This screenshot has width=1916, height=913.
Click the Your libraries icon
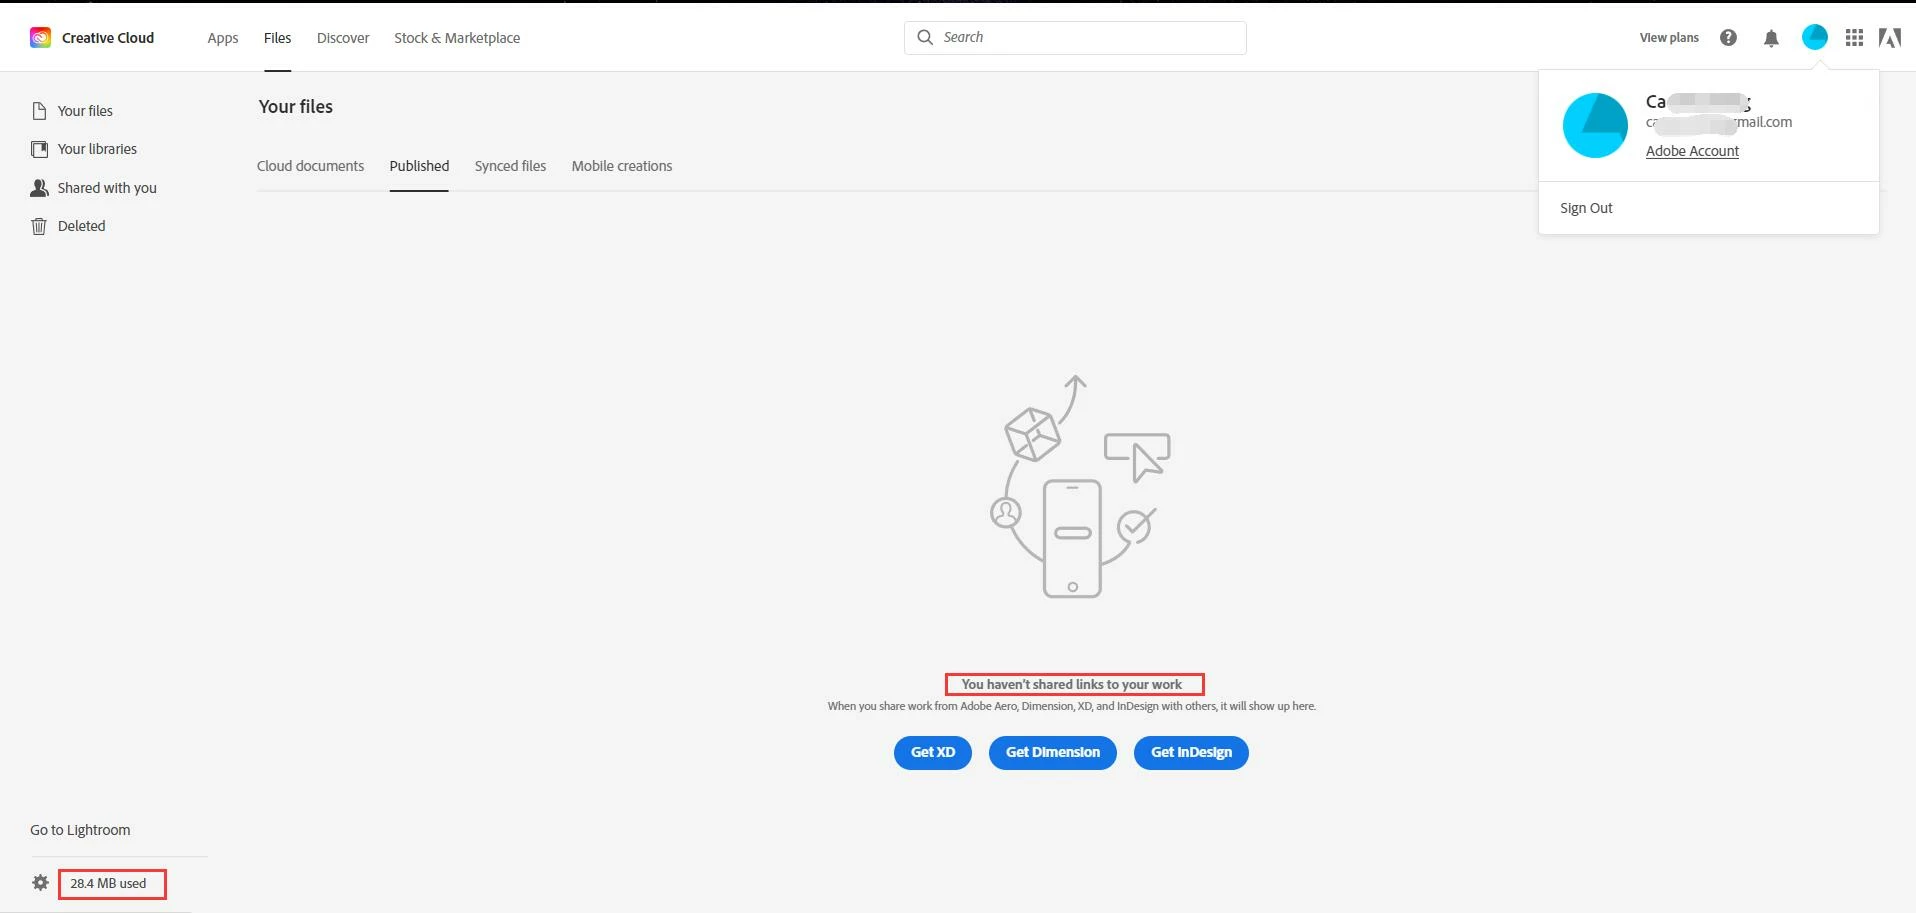39,149
